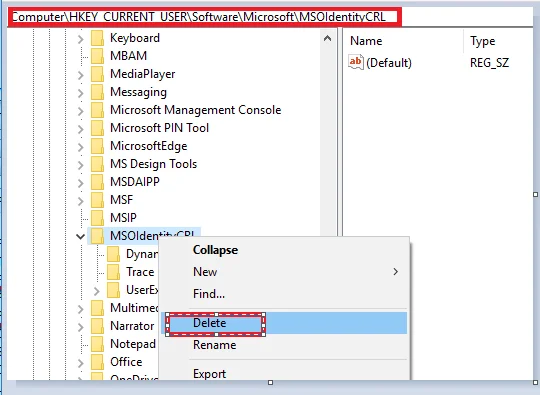
Task: Select the Notepad key label
Action: pyautogui.click(x=133, y=344)
